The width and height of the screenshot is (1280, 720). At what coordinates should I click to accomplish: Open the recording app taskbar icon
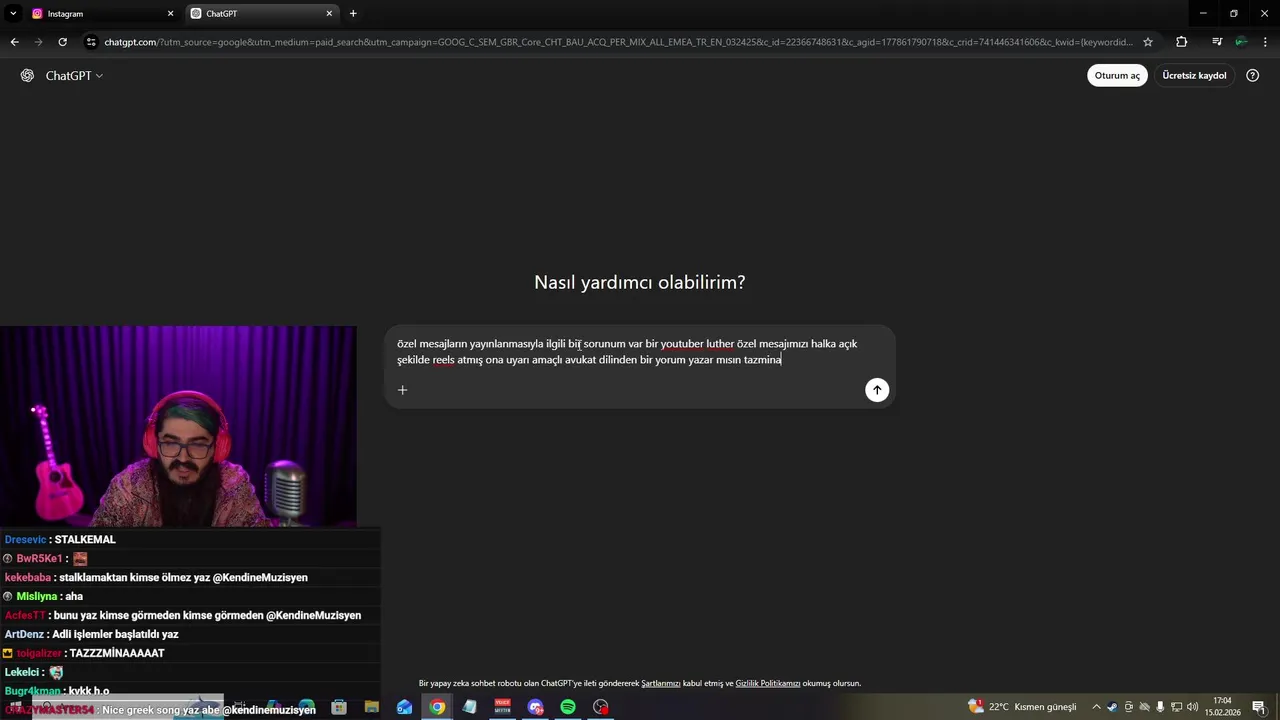tap(601, 707)
